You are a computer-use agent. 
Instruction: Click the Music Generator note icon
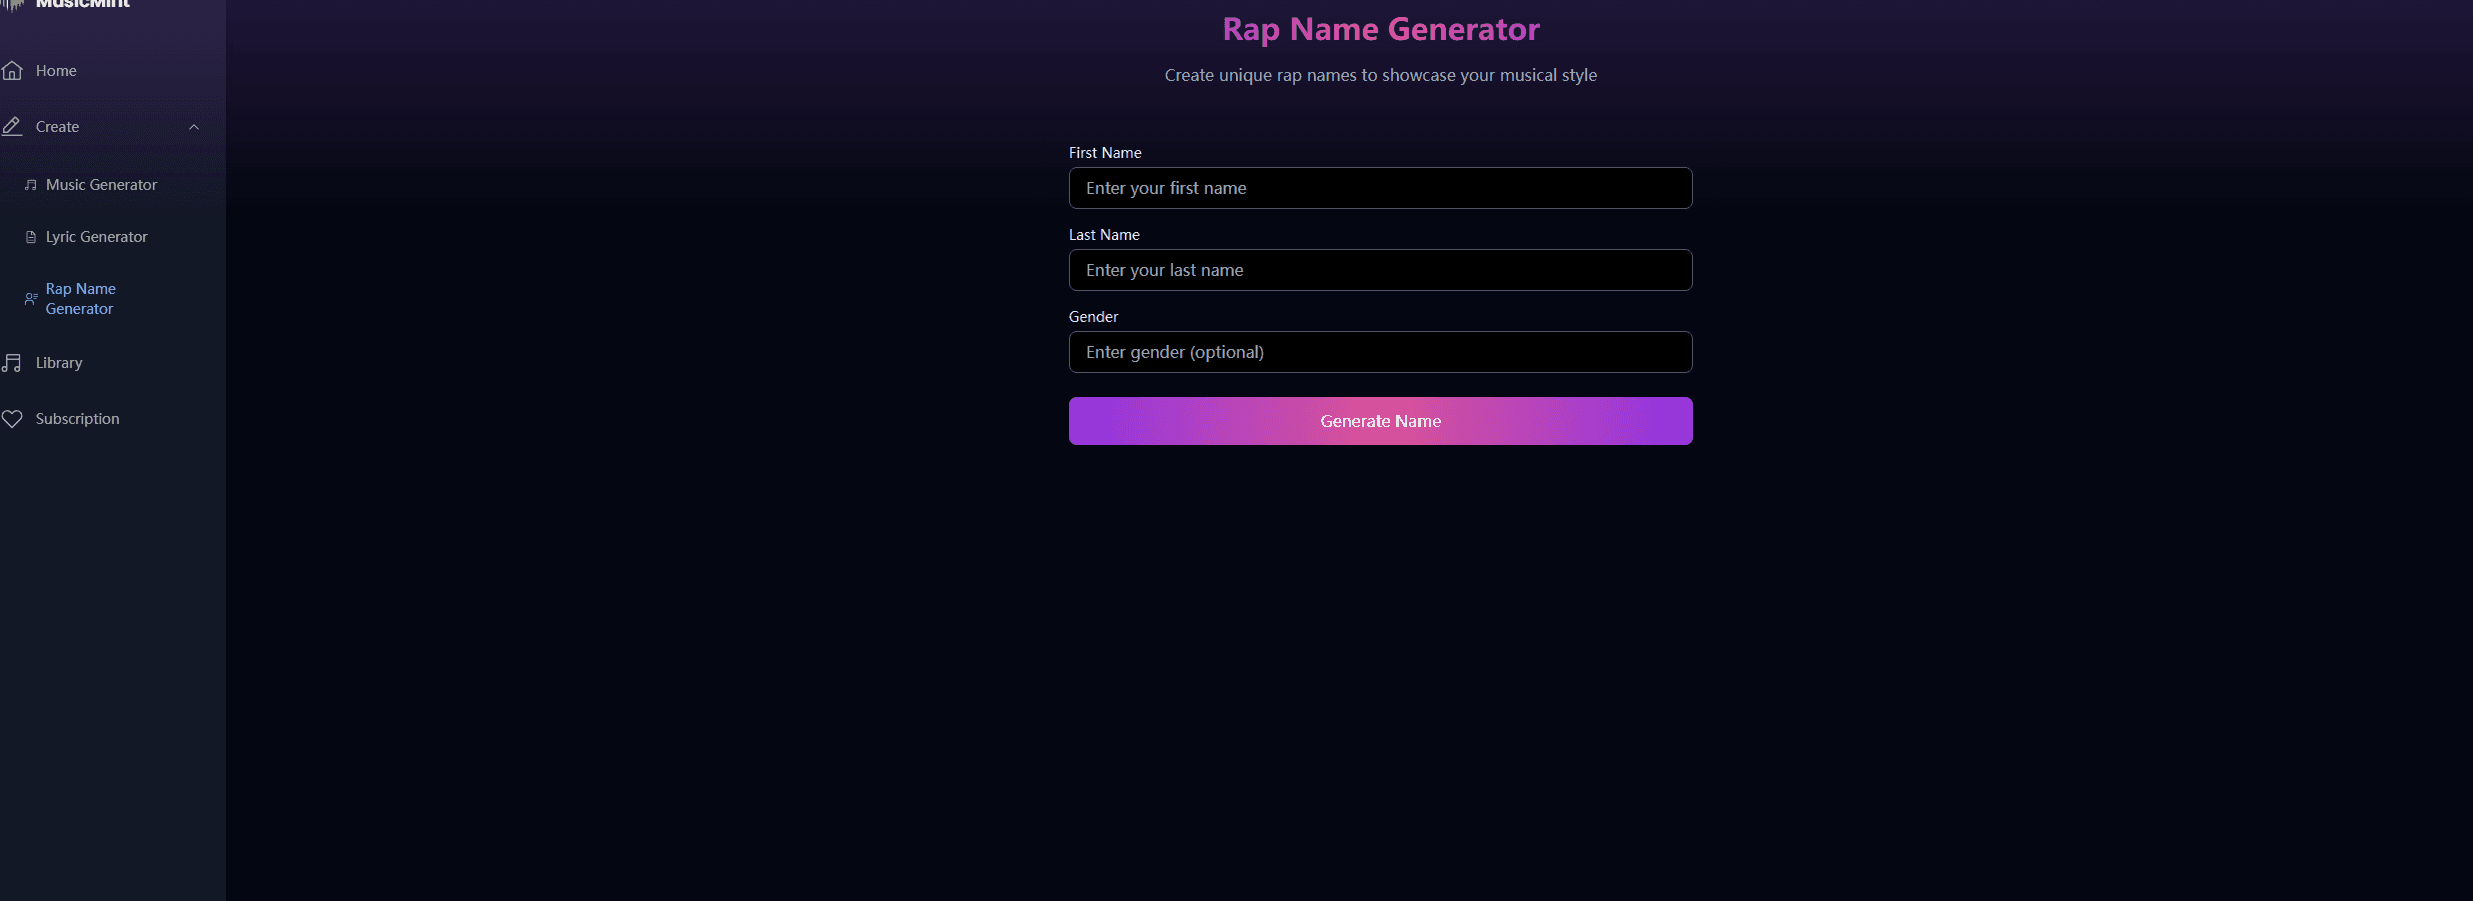[31, 185]
